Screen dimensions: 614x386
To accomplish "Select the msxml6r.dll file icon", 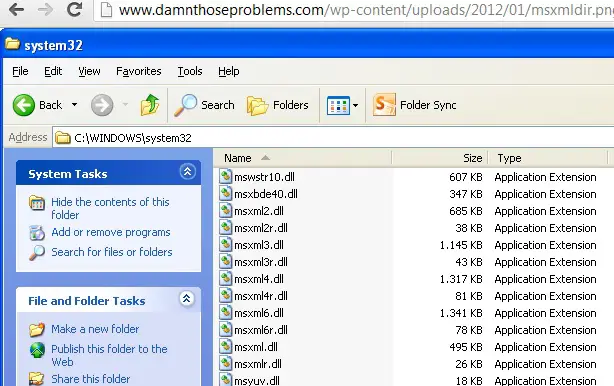I will 226,330.
